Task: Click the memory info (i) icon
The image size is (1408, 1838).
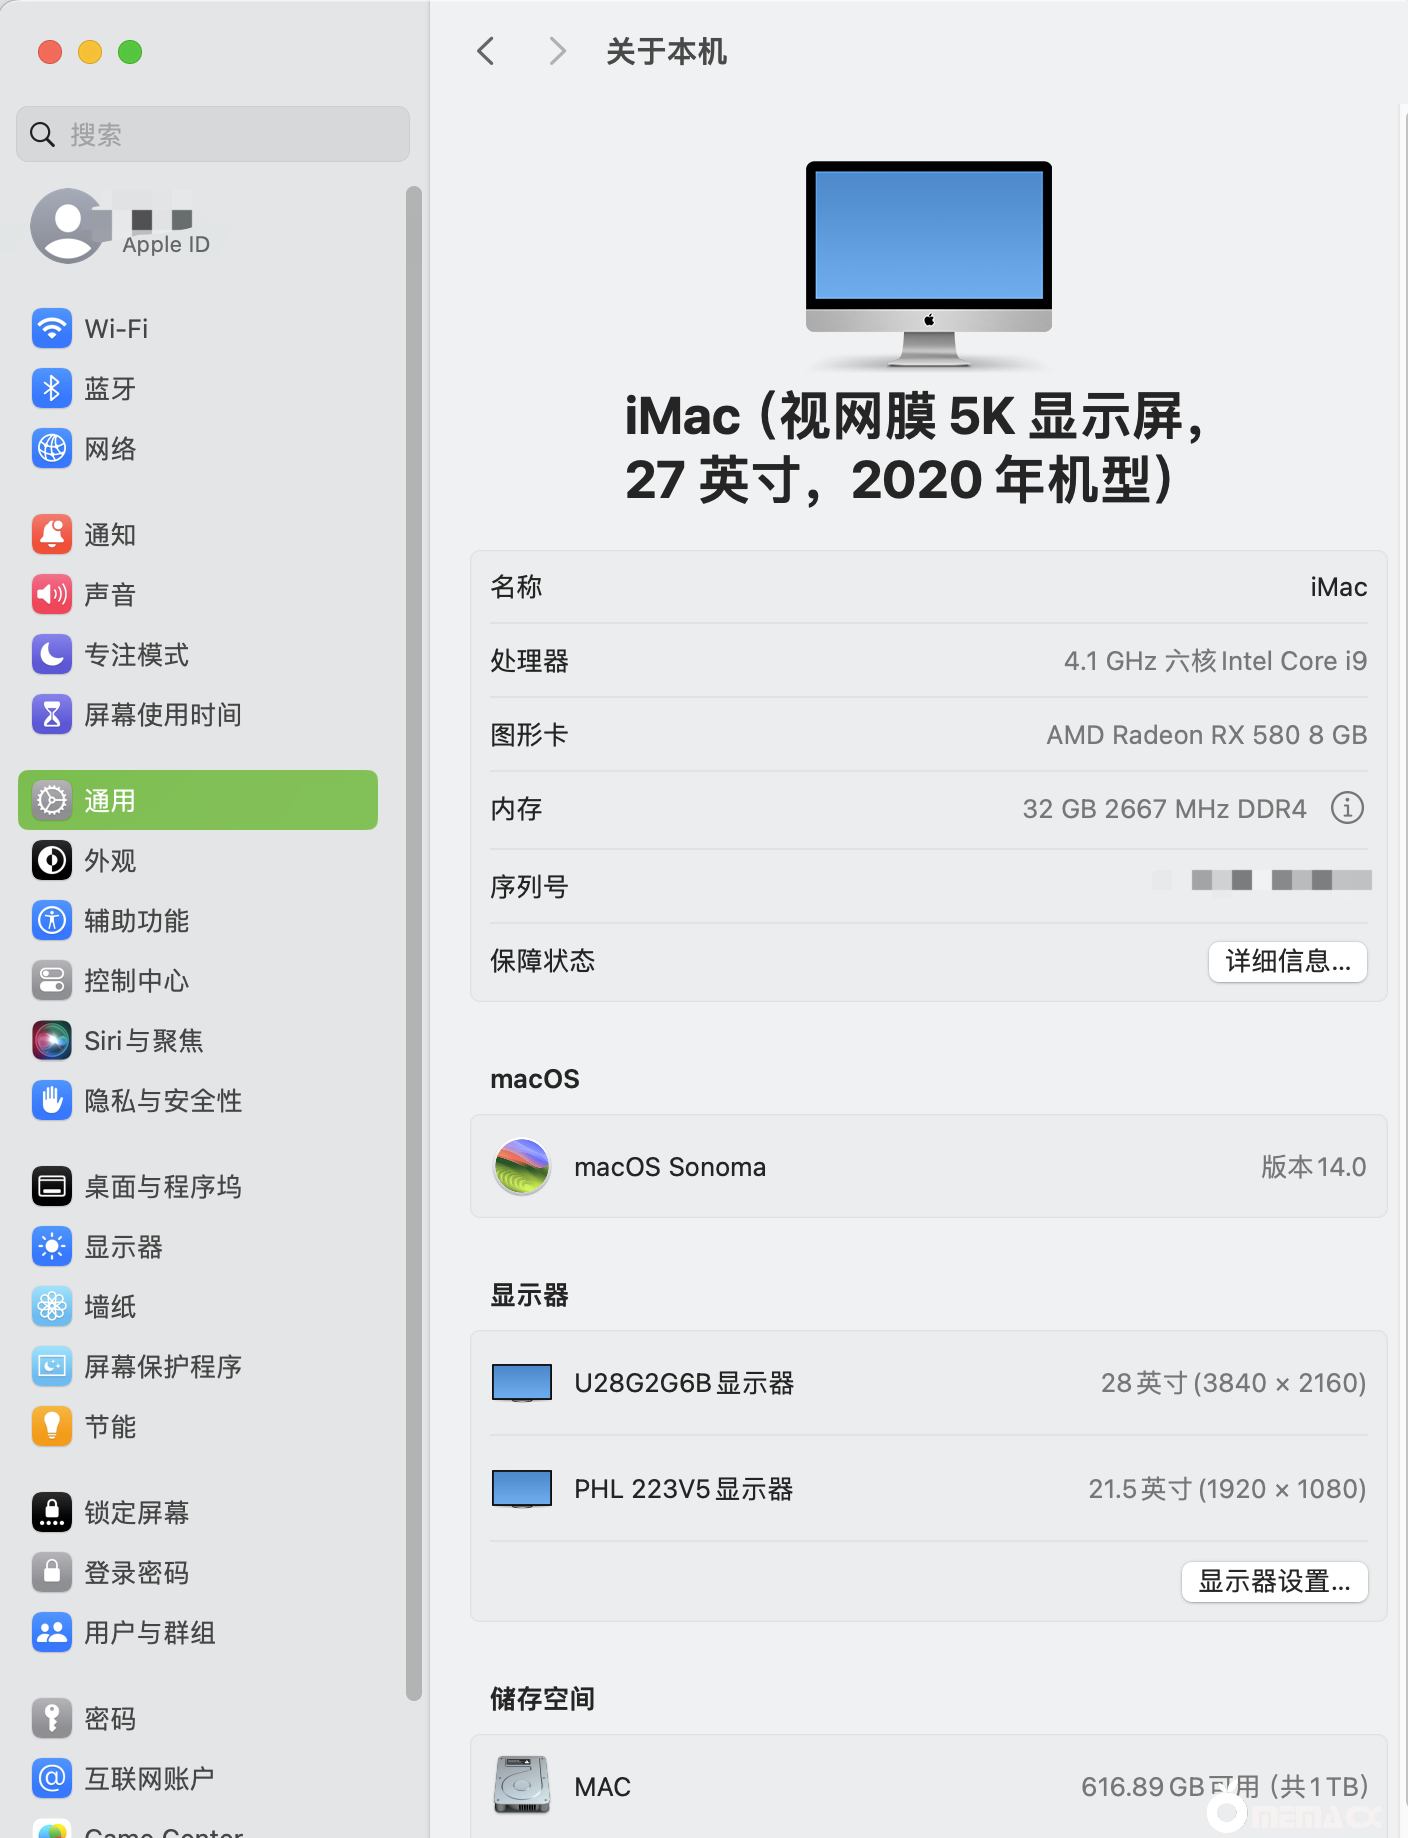Action: tap(1346, 807)
